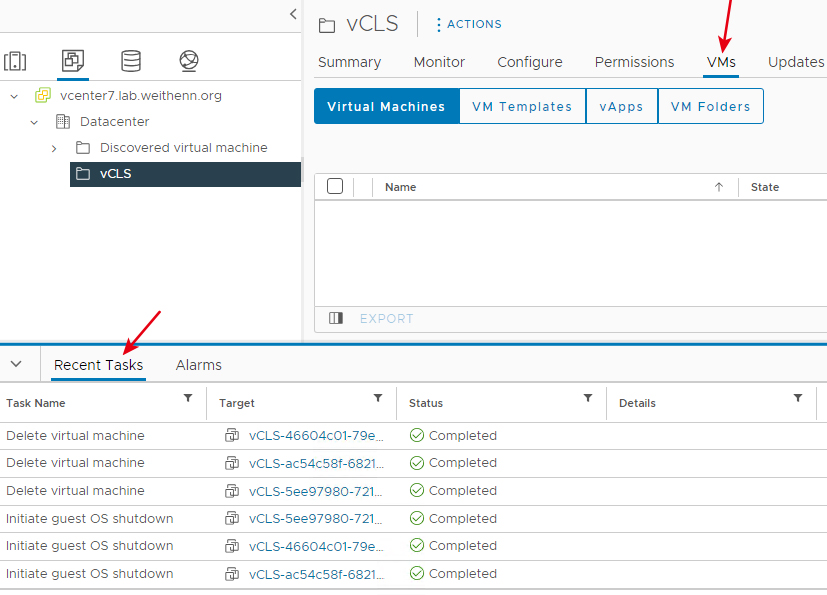Select vcenter7.lab.weithenn.org in the tree
Viewport: 827px width, 595px height.
141,95
